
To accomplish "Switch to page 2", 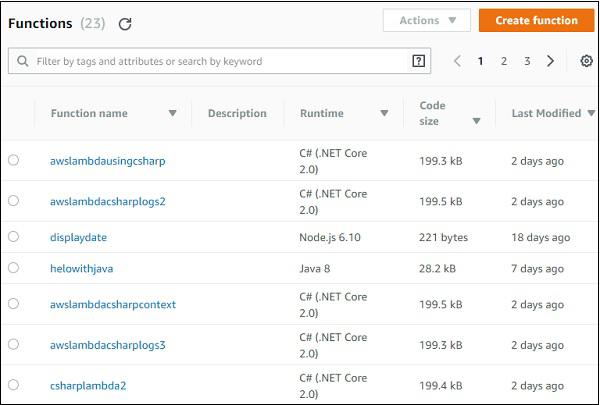I will pos(504,61).
